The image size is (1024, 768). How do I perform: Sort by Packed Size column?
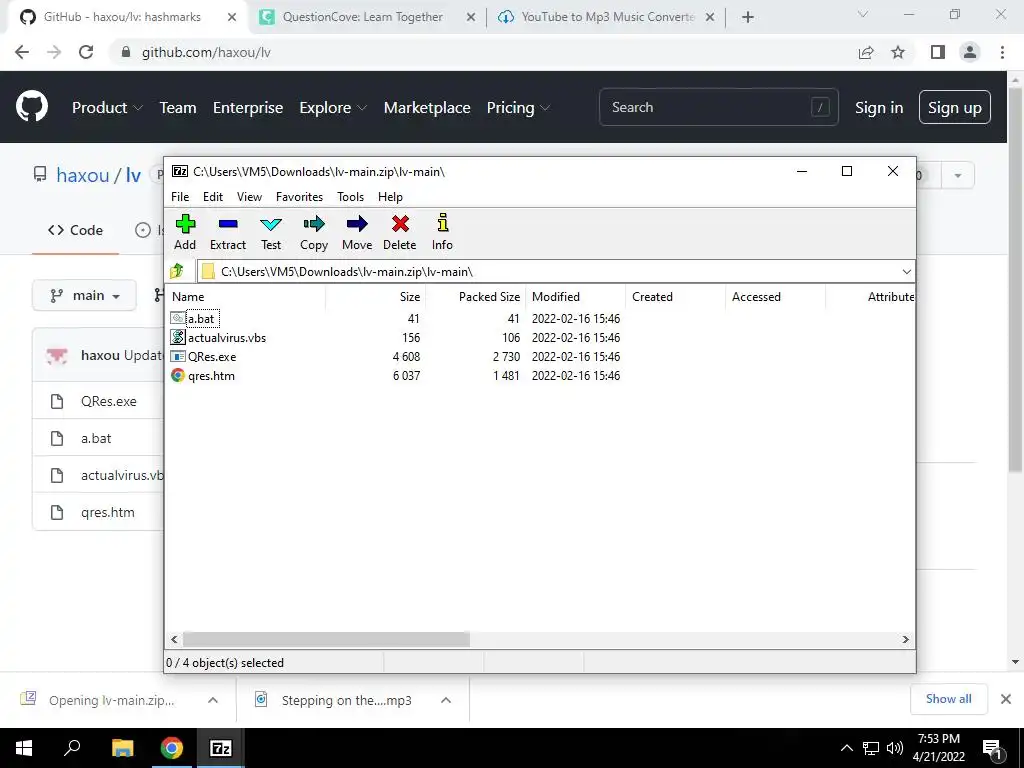475,296
